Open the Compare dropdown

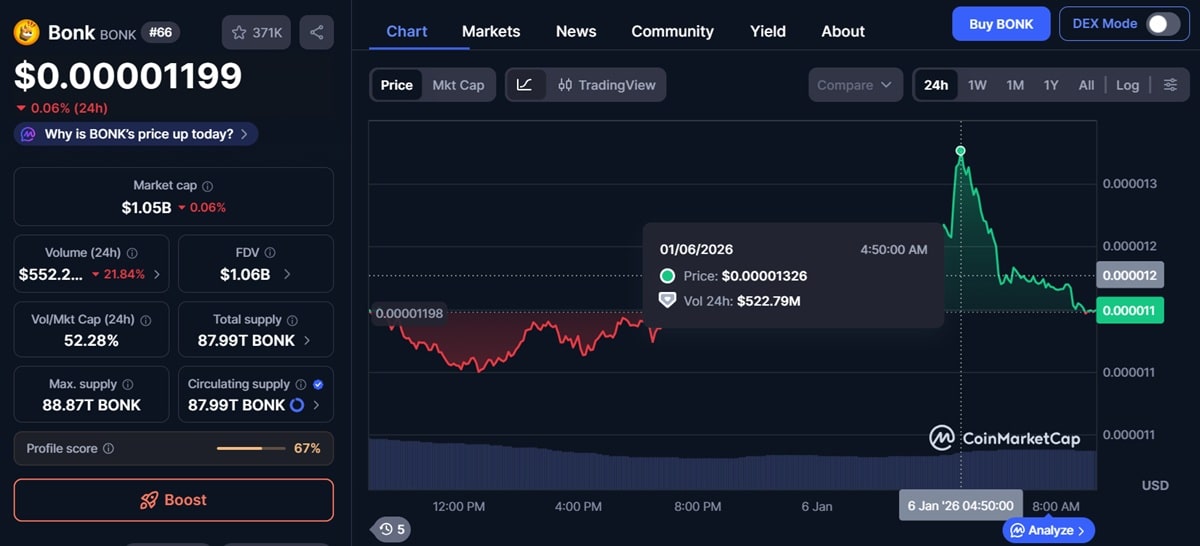click(855, 85)
